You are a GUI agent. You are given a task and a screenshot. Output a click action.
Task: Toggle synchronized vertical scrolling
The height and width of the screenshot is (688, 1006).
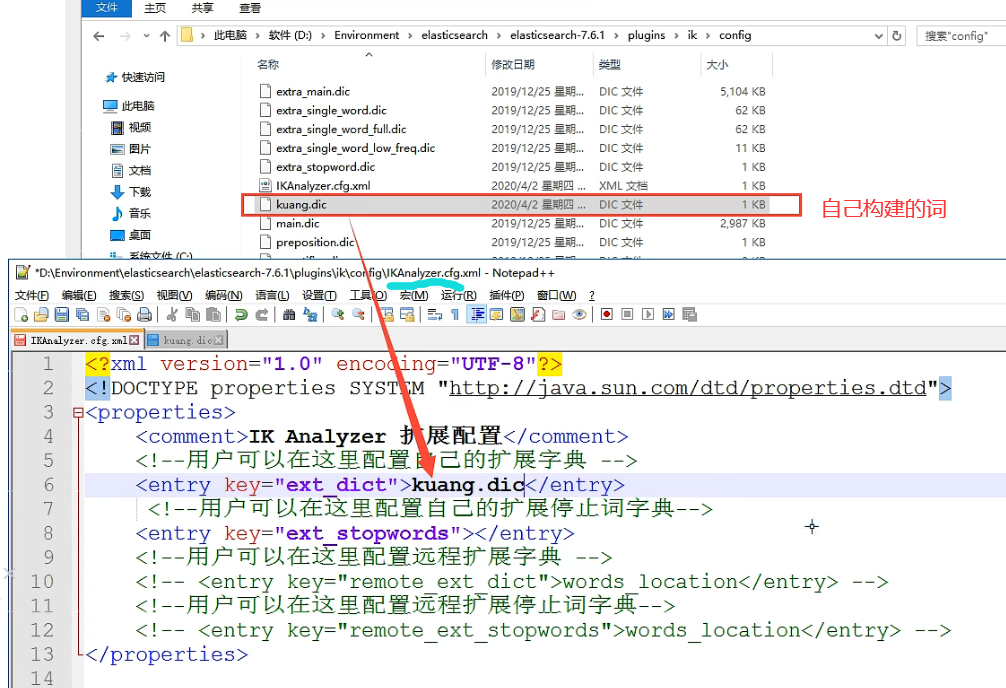pyautogui.click(x=386, y=314)
